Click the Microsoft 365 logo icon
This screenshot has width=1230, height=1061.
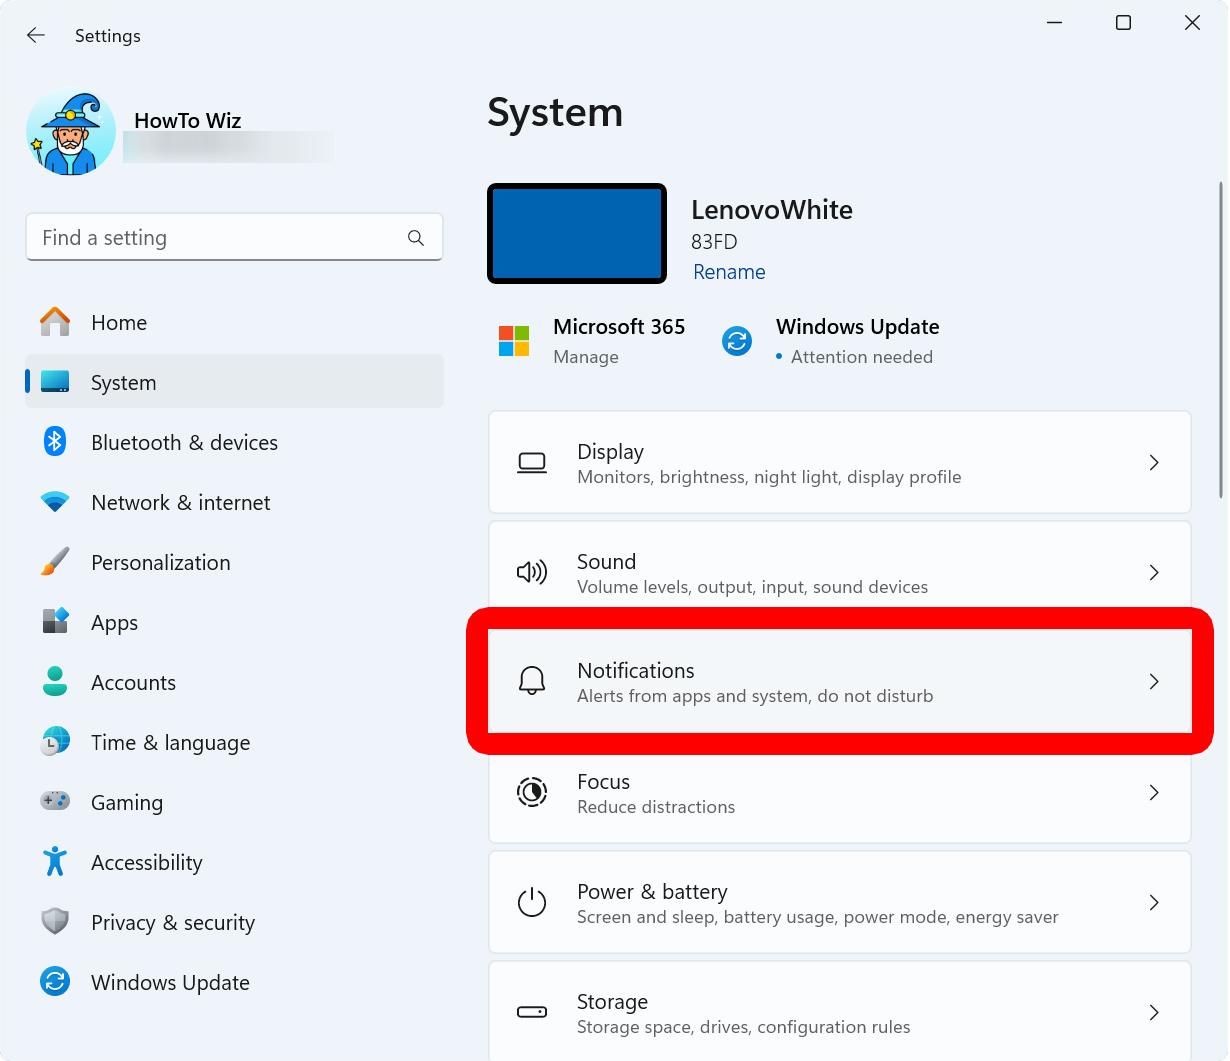514,341
